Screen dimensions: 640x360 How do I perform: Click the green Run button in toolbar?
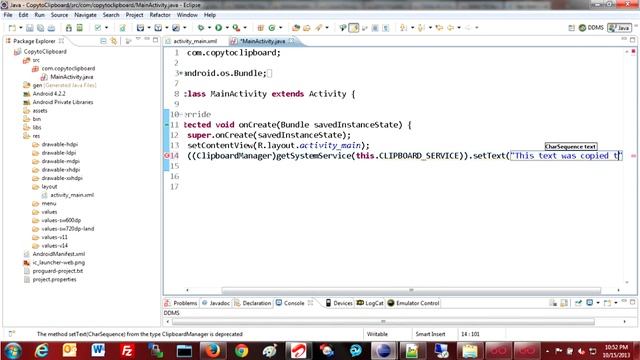[219, 28]
